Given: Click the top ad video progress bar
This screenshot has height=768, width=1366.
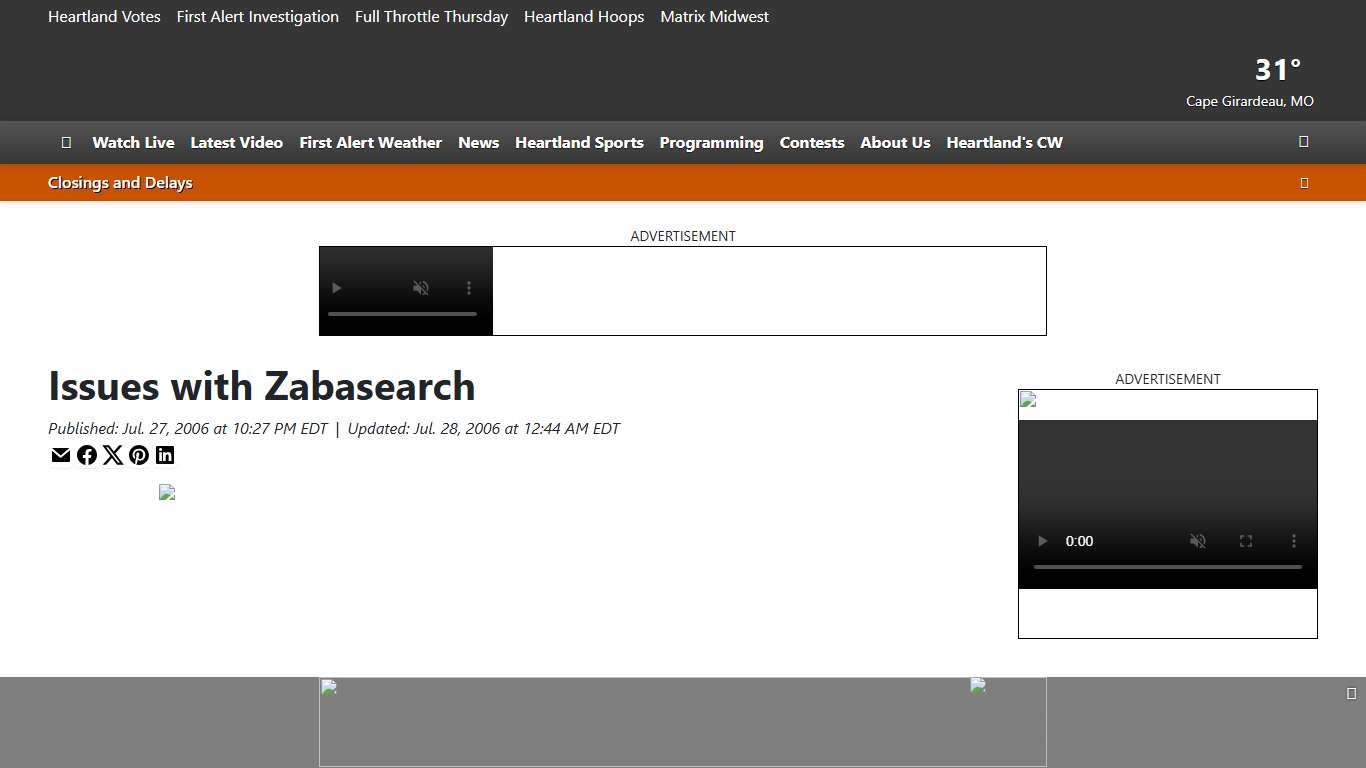Looking at the screenshot, I should click(x=403, y=313).
